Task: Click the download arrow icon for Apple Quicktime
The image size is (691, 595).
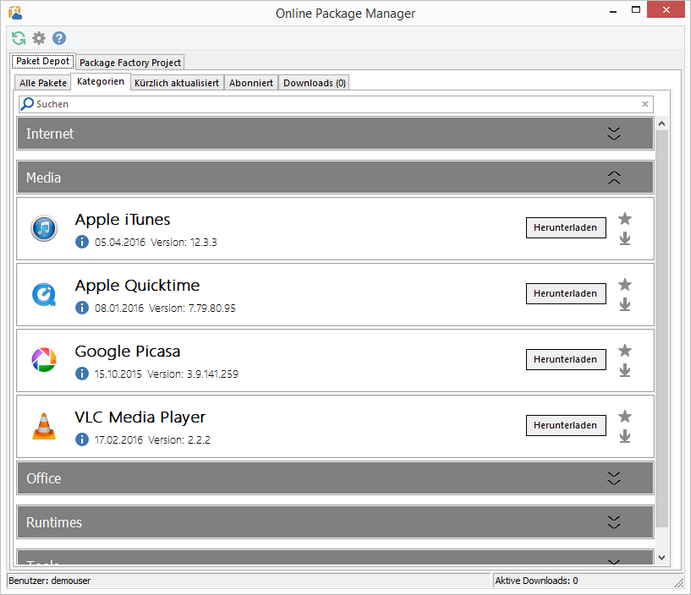Action: (625, 304)
